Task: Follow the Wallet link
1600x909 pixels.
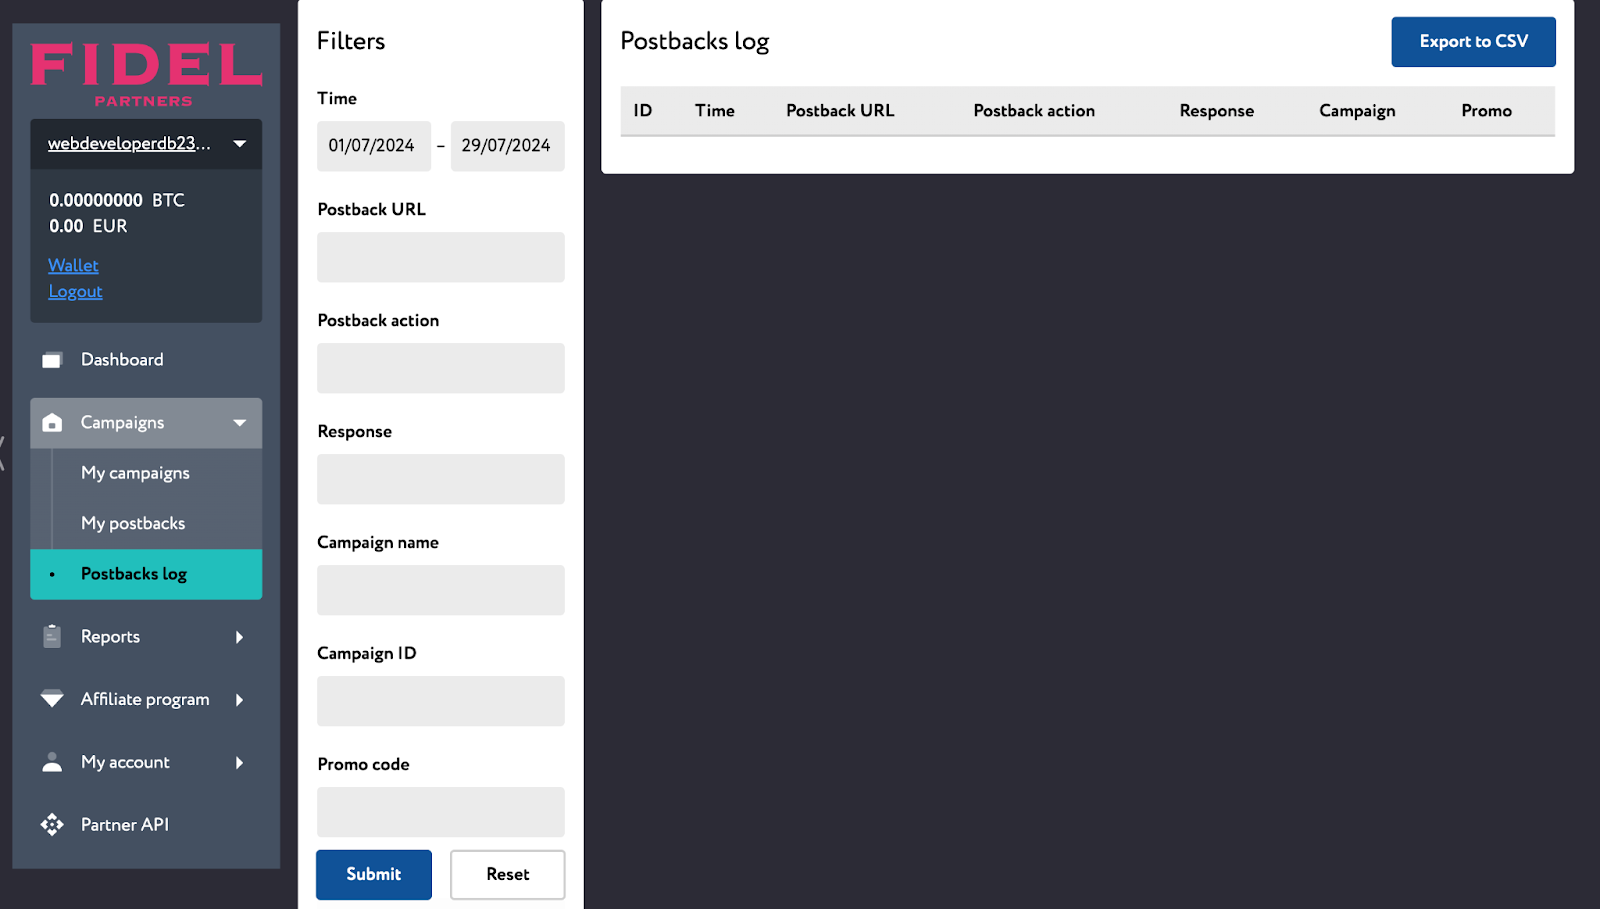Action: click(73, 265)
